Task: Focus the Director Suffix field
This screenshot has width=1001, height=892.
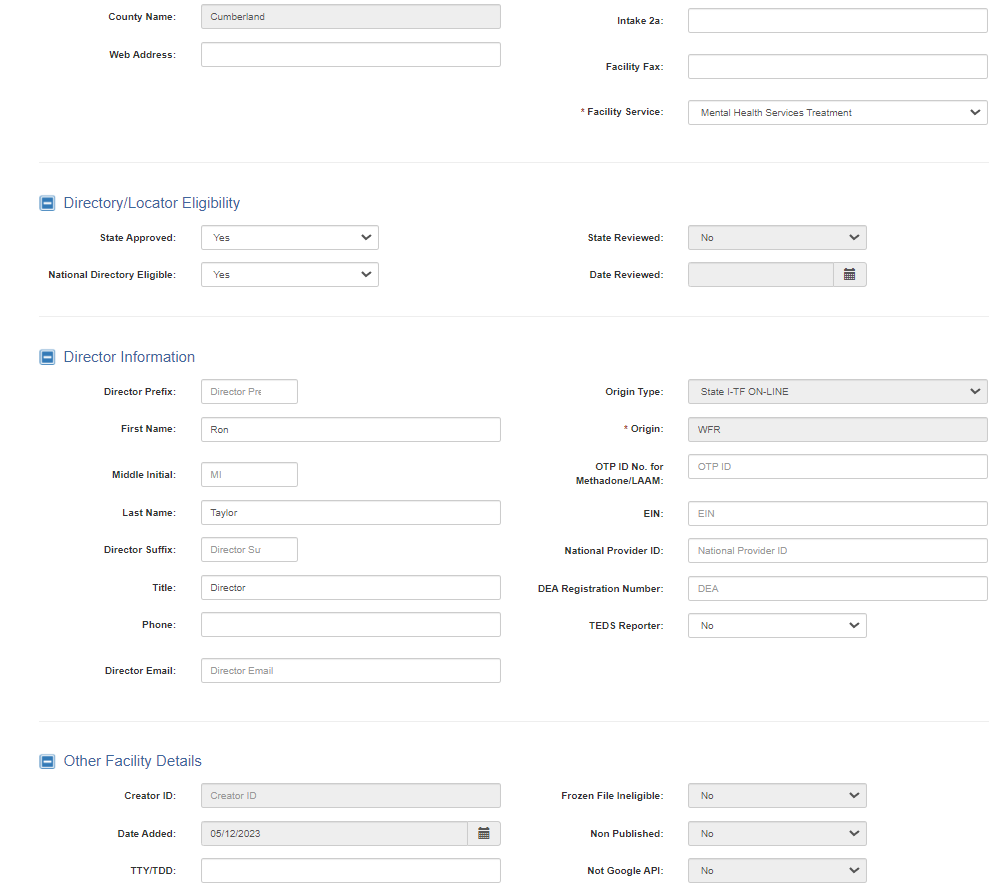Action: tap(249, 550)
